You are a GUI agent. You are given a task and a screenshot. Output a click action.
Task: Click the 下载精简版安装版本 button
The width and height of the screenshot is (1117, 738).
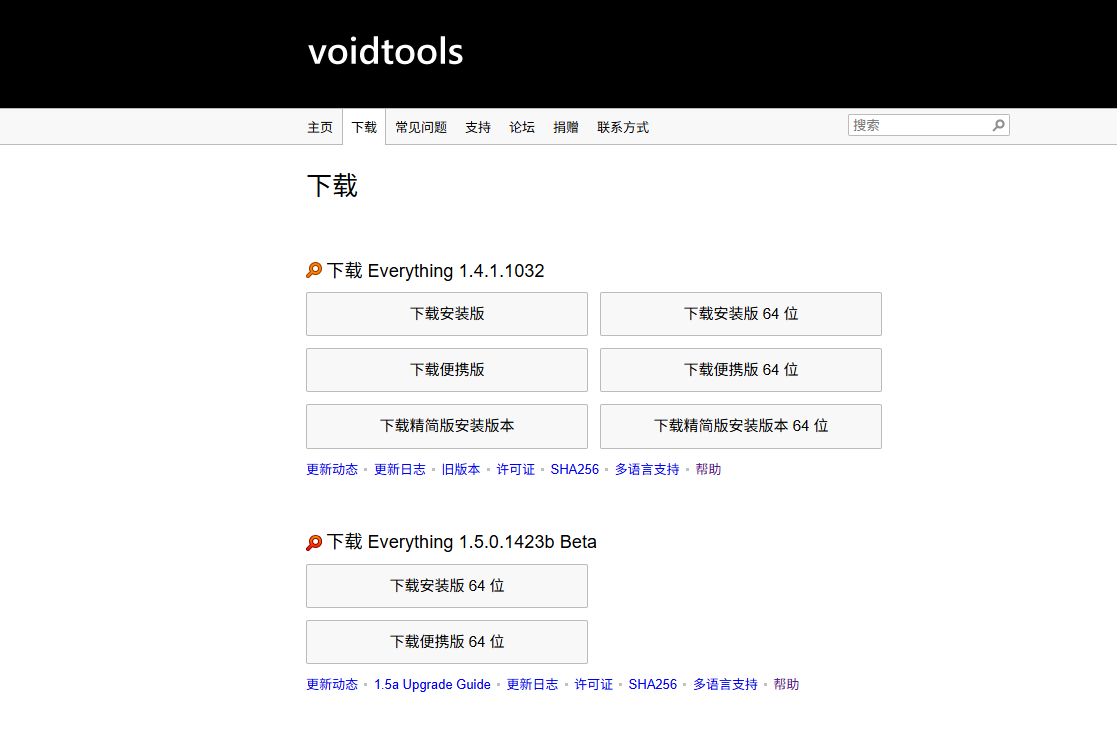(447, 426)
